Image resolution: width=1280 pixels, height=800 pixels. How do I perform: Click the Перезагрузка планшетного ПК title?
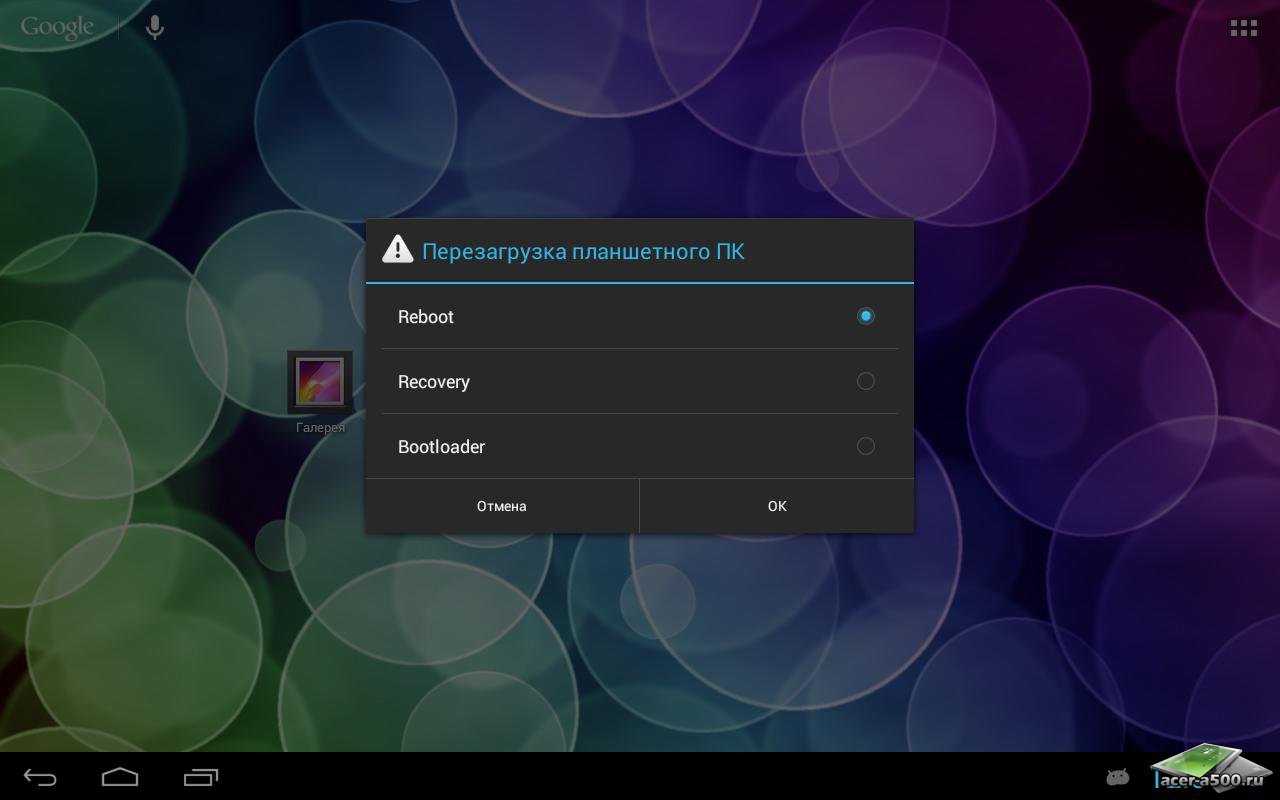[583, 251]
